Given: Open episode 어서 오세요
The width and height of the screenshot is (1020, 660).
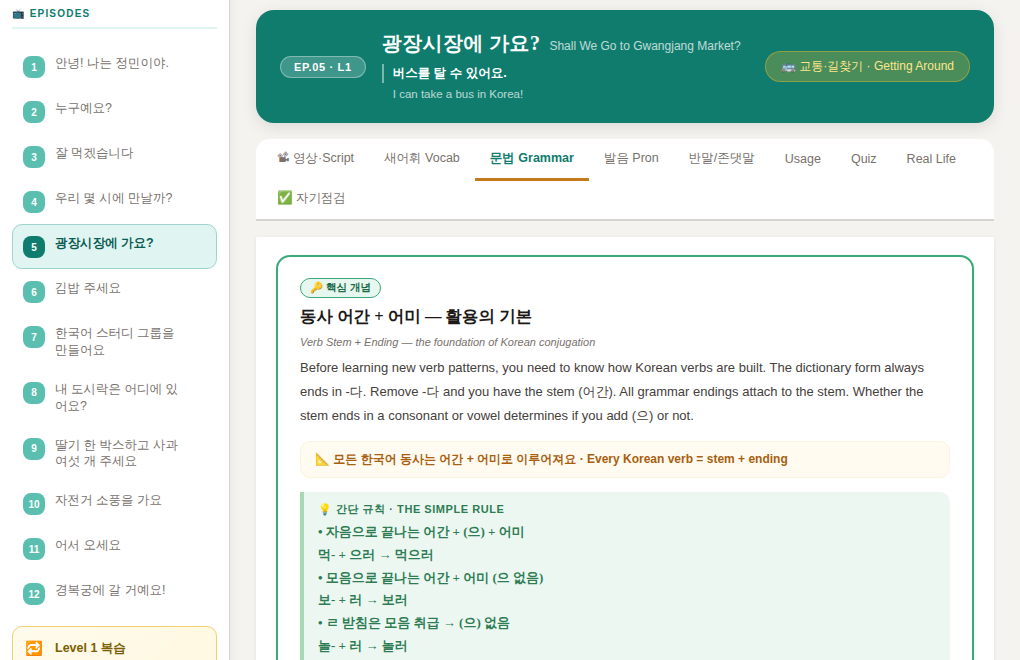Looking at the screenshot, I should pyautogui.click(x=114, y=549).
